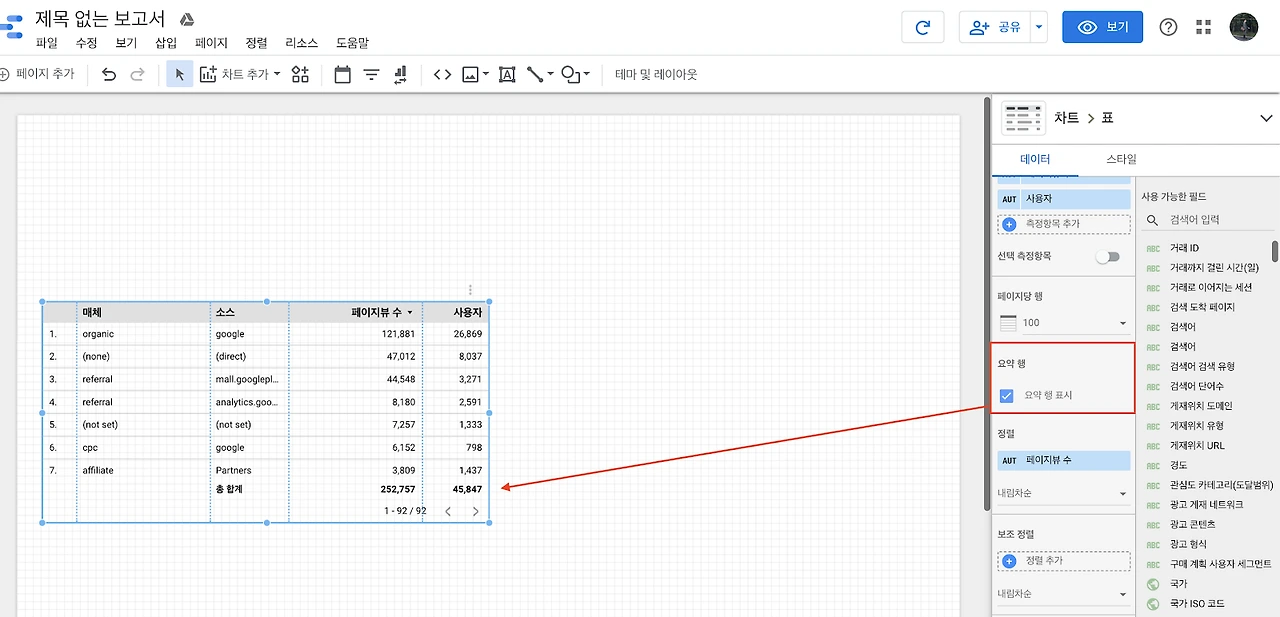This screenshot has width=1280, height=617.
Task: Click the Google Drive icon beside the report title
Action: (187, 19)
